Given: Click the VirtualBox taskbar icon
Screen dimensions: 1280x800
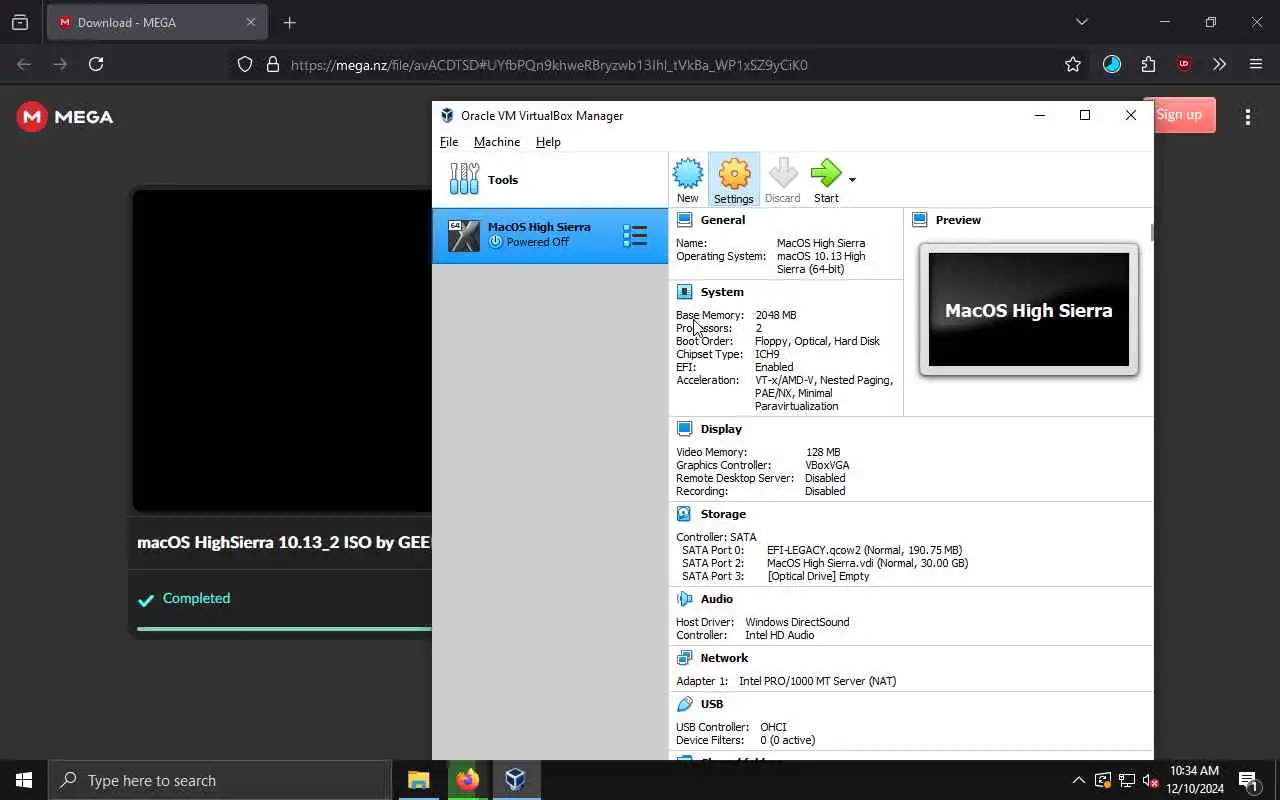Looking at the screenshot, I should (x=515, y=780).
